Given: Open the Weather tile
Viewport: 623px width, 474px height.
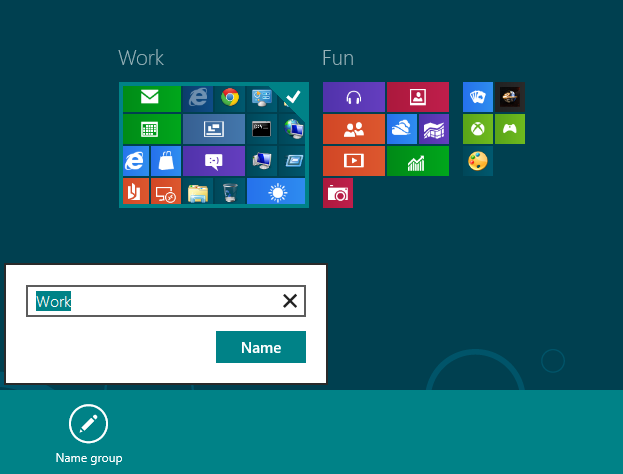Looking at the screenshot, I should (x=276, y=192).
